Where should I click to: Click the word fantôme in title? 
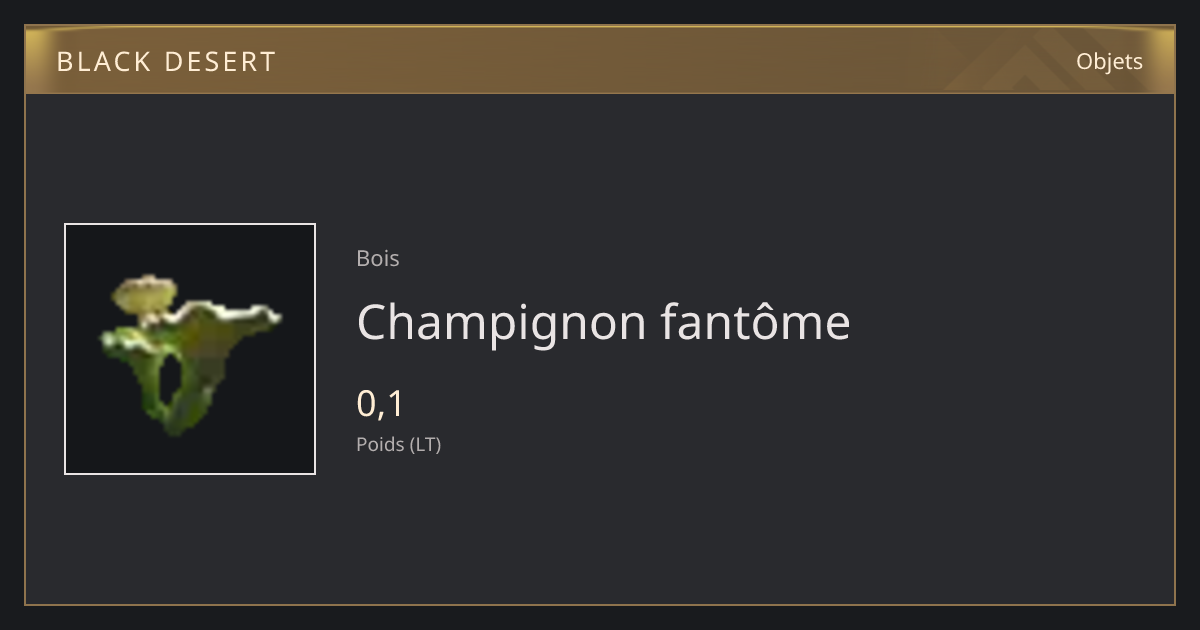[x=755, y=320]
